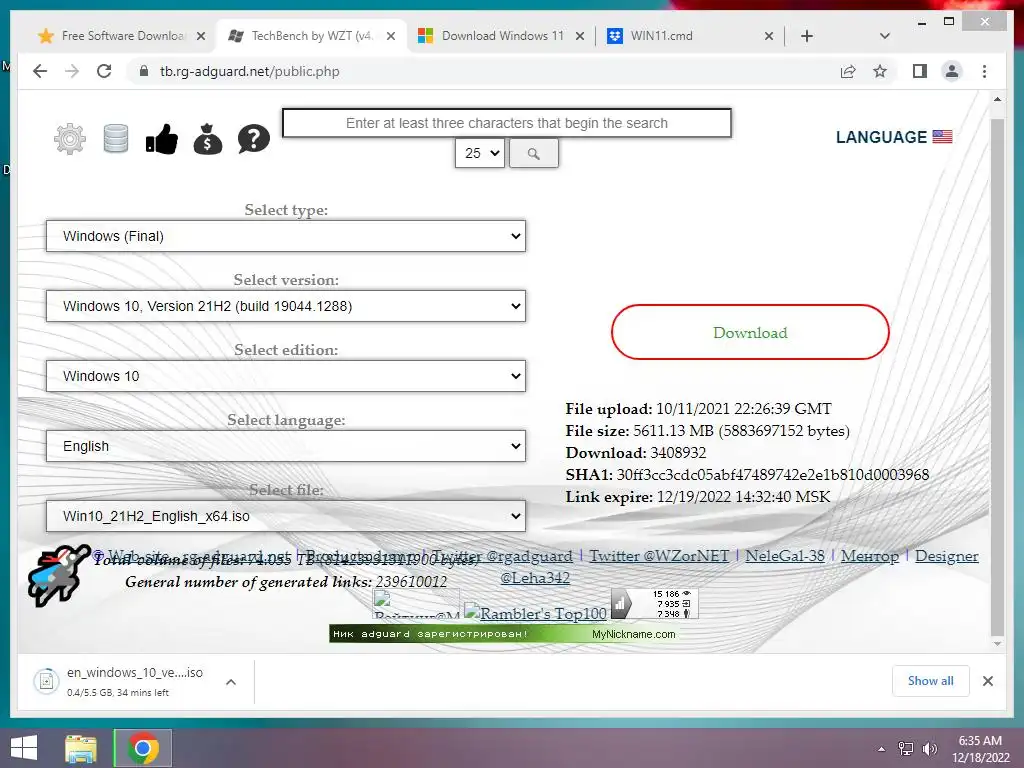Change language via the US flag icon
The image size is (1024, 768).
[942, 136]
